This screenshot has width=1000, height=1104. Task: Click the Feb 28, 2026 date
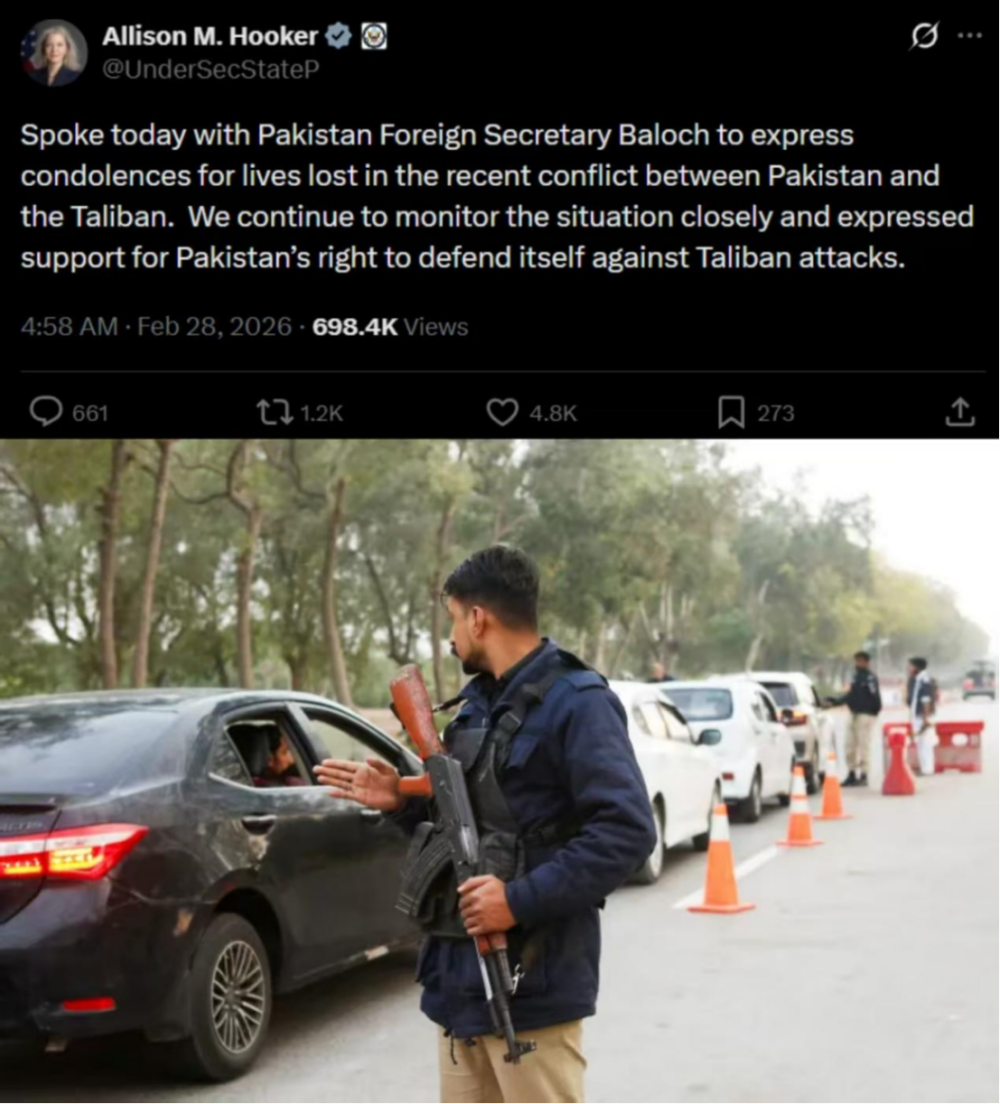pos(214,327)
